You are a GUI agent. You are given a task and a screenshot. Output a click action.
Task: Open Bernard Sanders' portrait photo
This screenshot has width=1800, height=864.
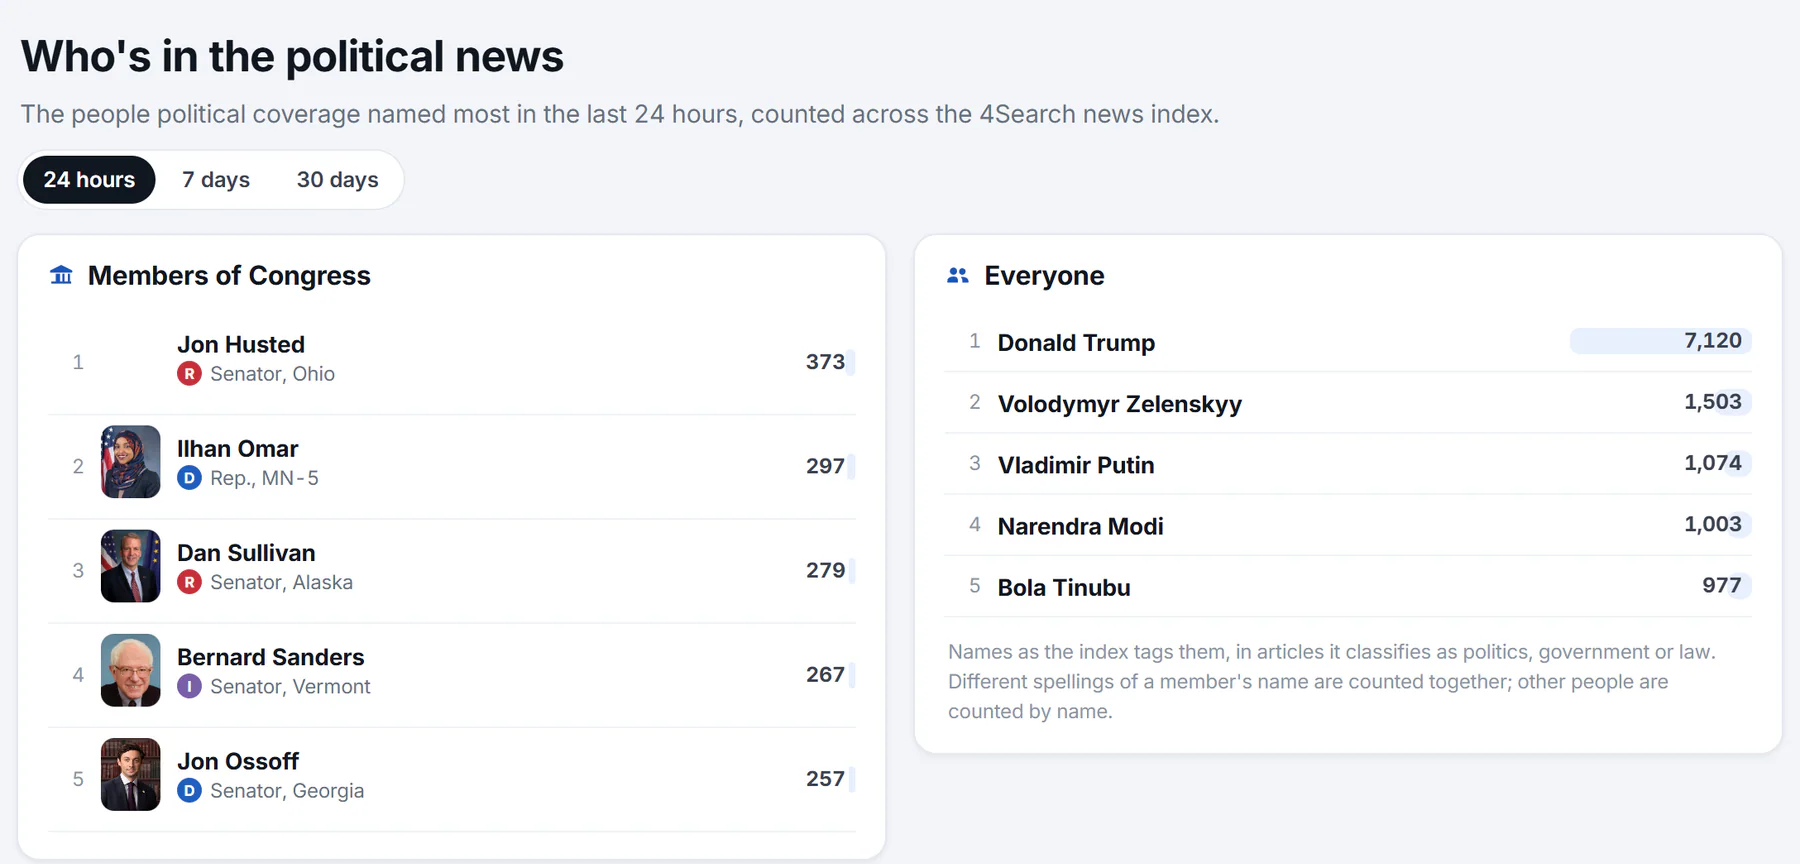tap(131, 670)
